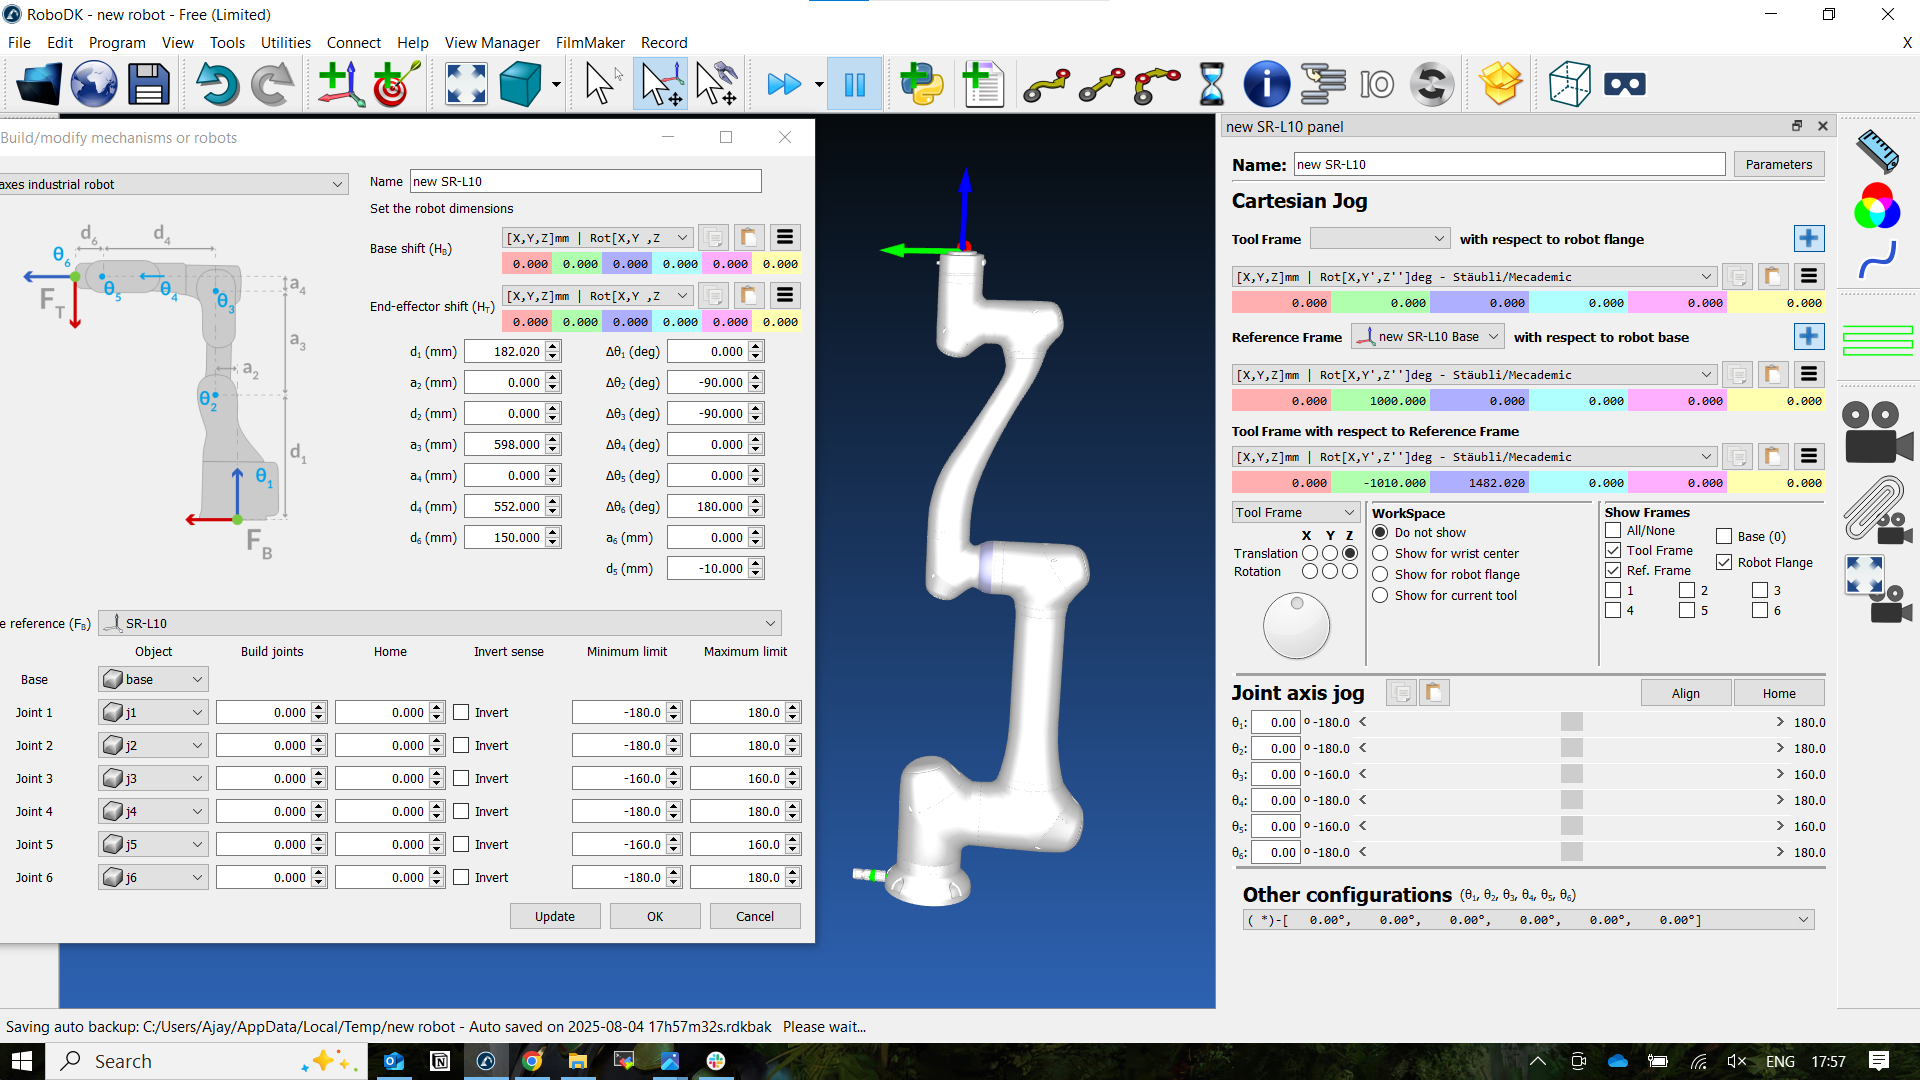This screenshot has width=1920, height=1080.
Task: Click the Add reference frame icon
Action: [x=340, y=84]
